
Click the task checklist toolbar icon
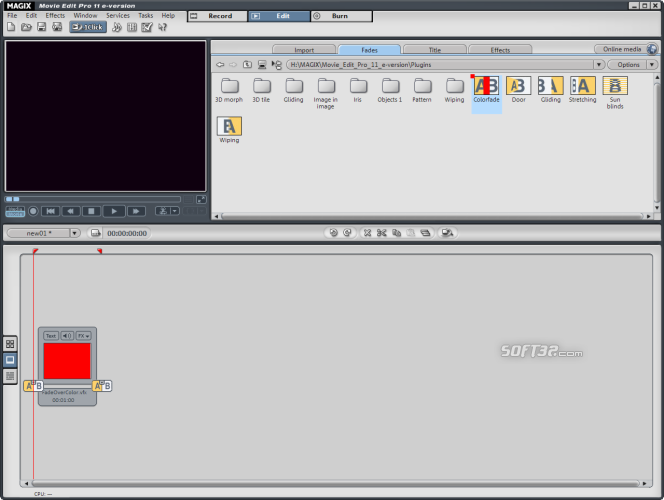click(147, 27)
